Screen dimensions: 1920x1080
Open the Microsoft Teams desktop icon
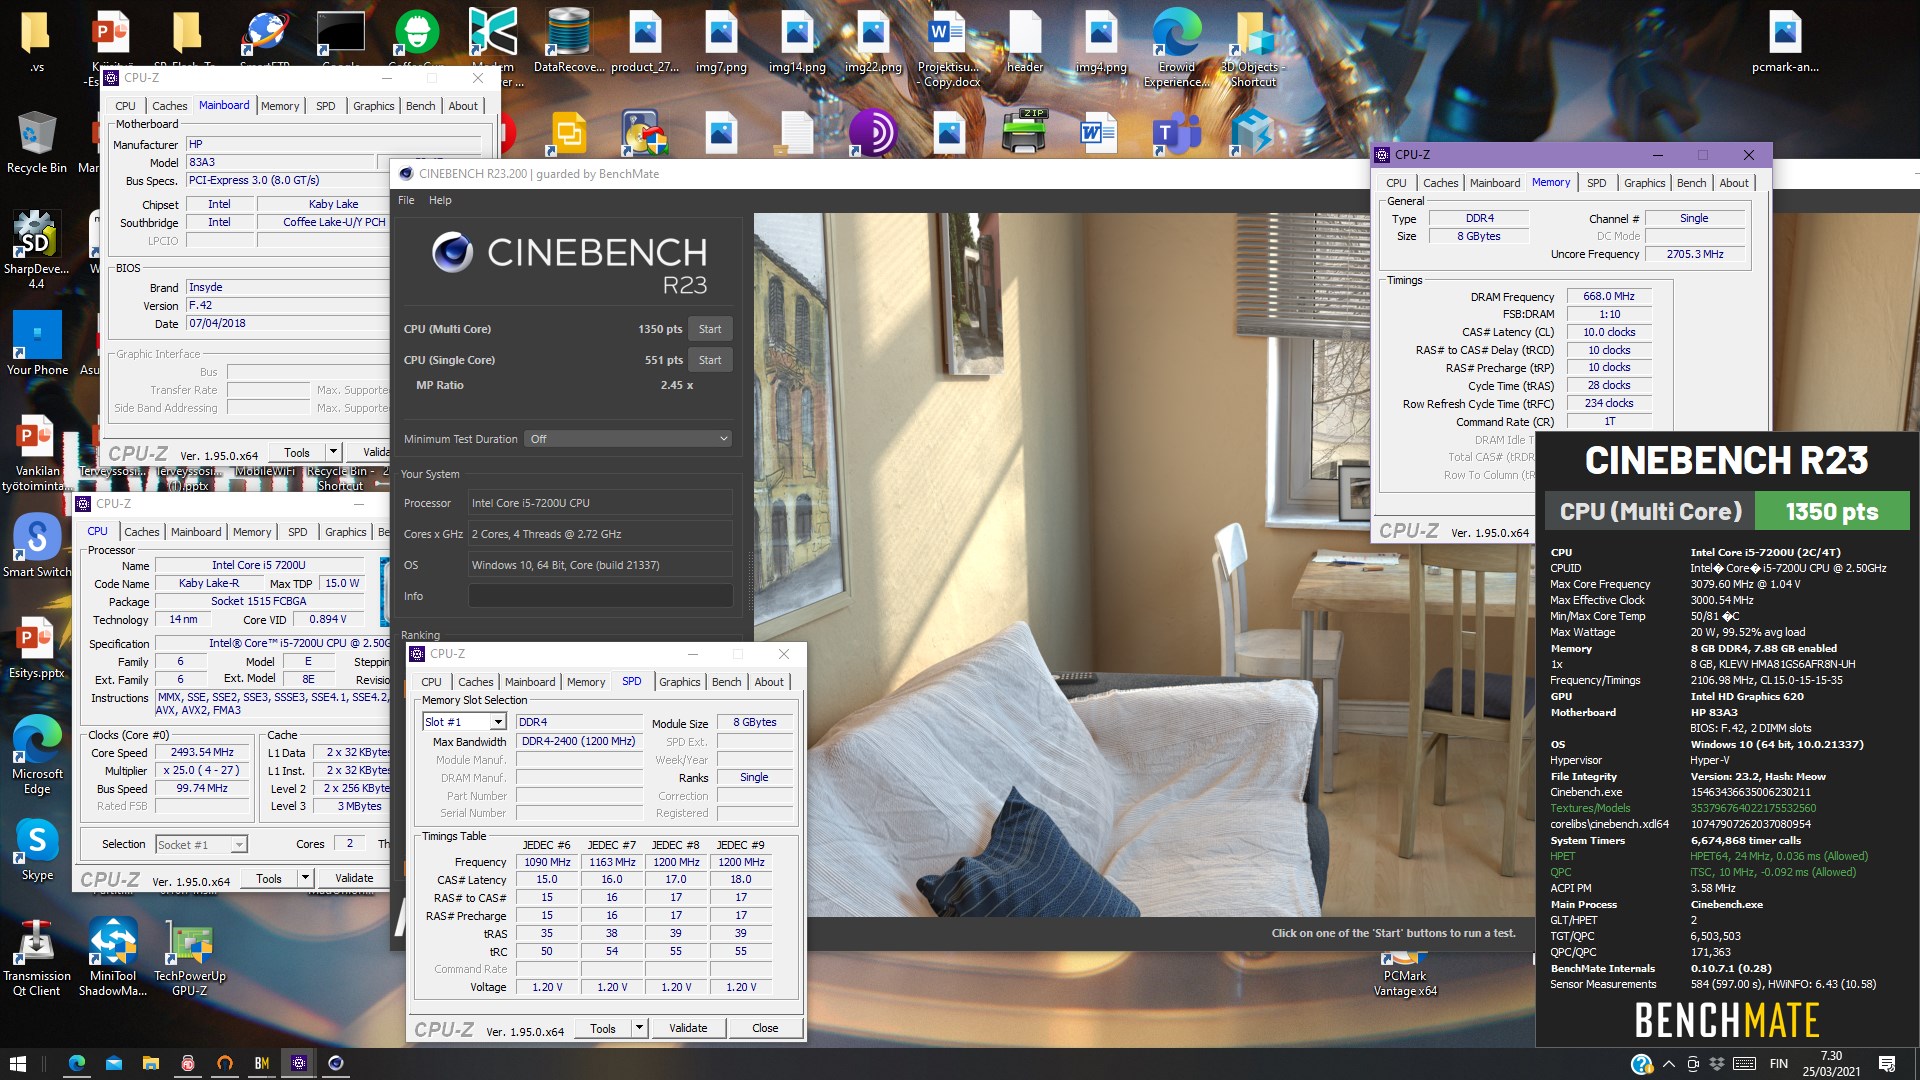[1176, 133]
